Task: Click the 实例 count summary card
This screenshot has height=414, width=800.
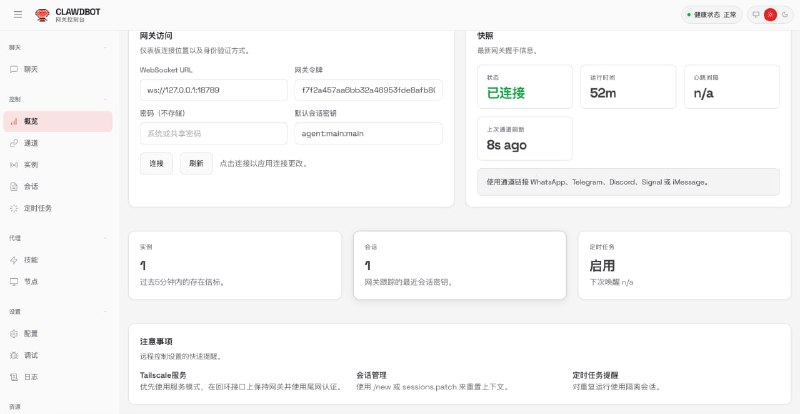Action: 235,265
